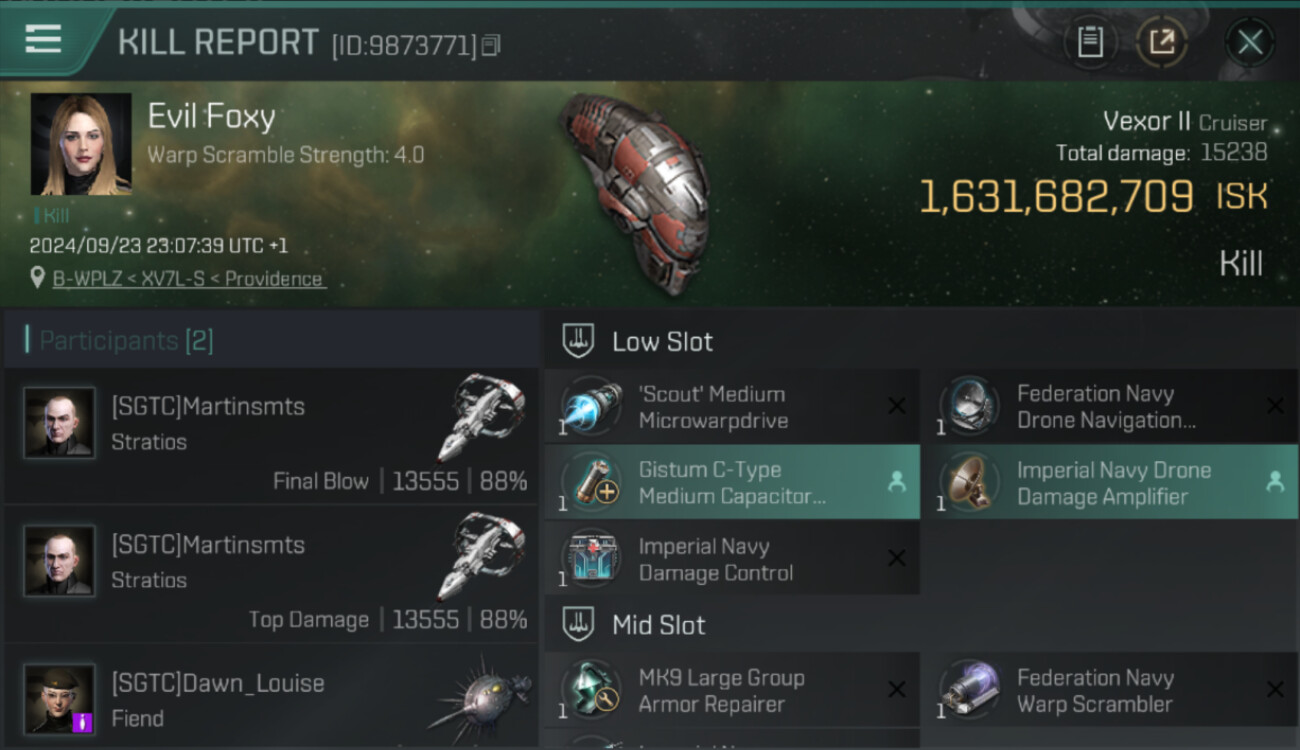Click the X beside Imperial Navy Damage Control
Image resolution: width=1300 pixels, height=750 pixels.
897,559
